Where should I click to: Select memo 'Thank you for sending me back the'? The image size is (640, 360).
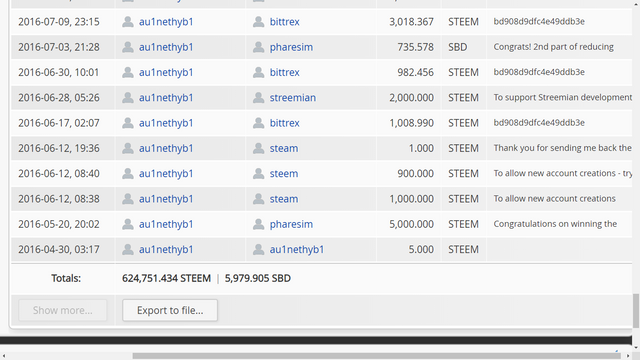(x=562, y=148)
